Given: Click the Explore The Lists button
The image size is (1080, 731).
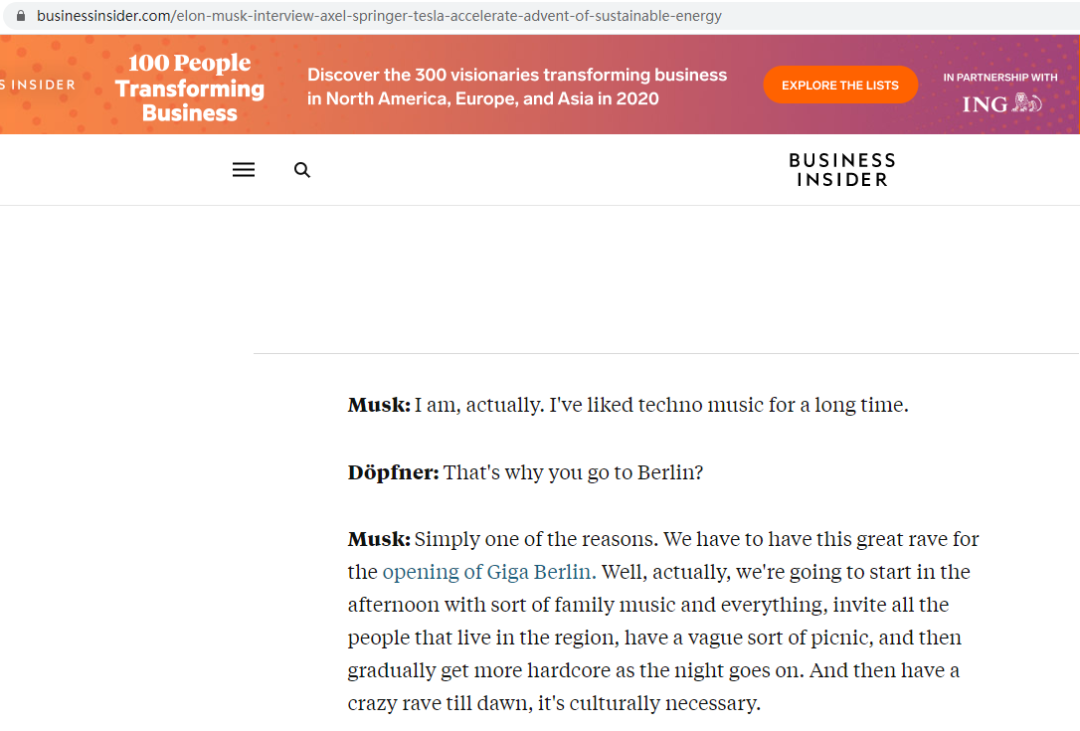Looking at the screenshot, I should click(x=840, y=85).
